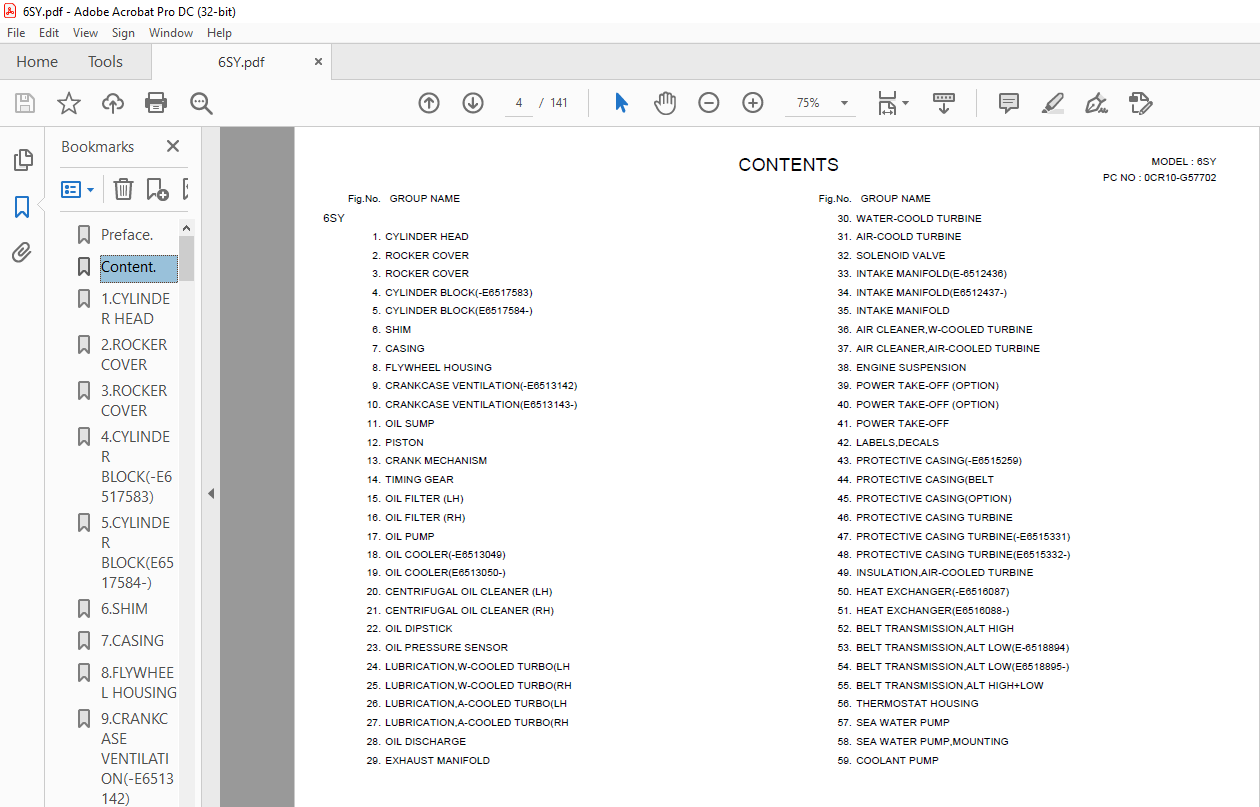Switch to the Tools tab
The image size is (1260, 807).
click(105, 62)
